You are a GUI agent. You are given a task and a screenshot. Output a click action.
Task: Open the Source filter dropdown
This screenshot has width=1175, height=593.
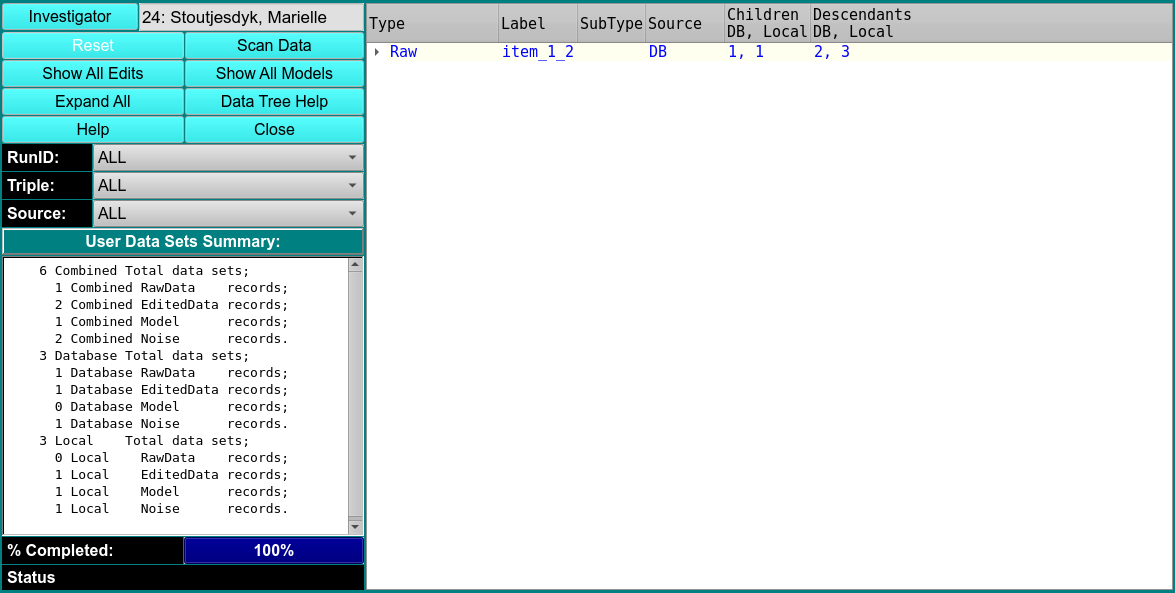[x=228, y=214]
